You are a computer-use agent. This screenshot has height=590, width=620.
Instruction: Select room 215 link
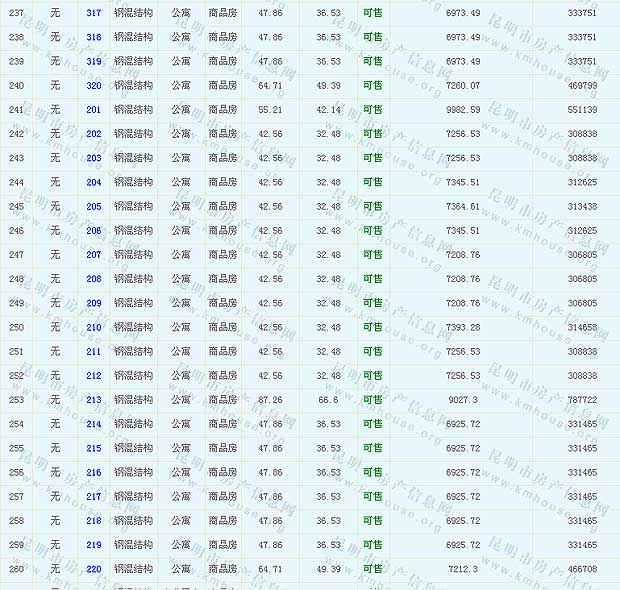click(x=94, y=448)
